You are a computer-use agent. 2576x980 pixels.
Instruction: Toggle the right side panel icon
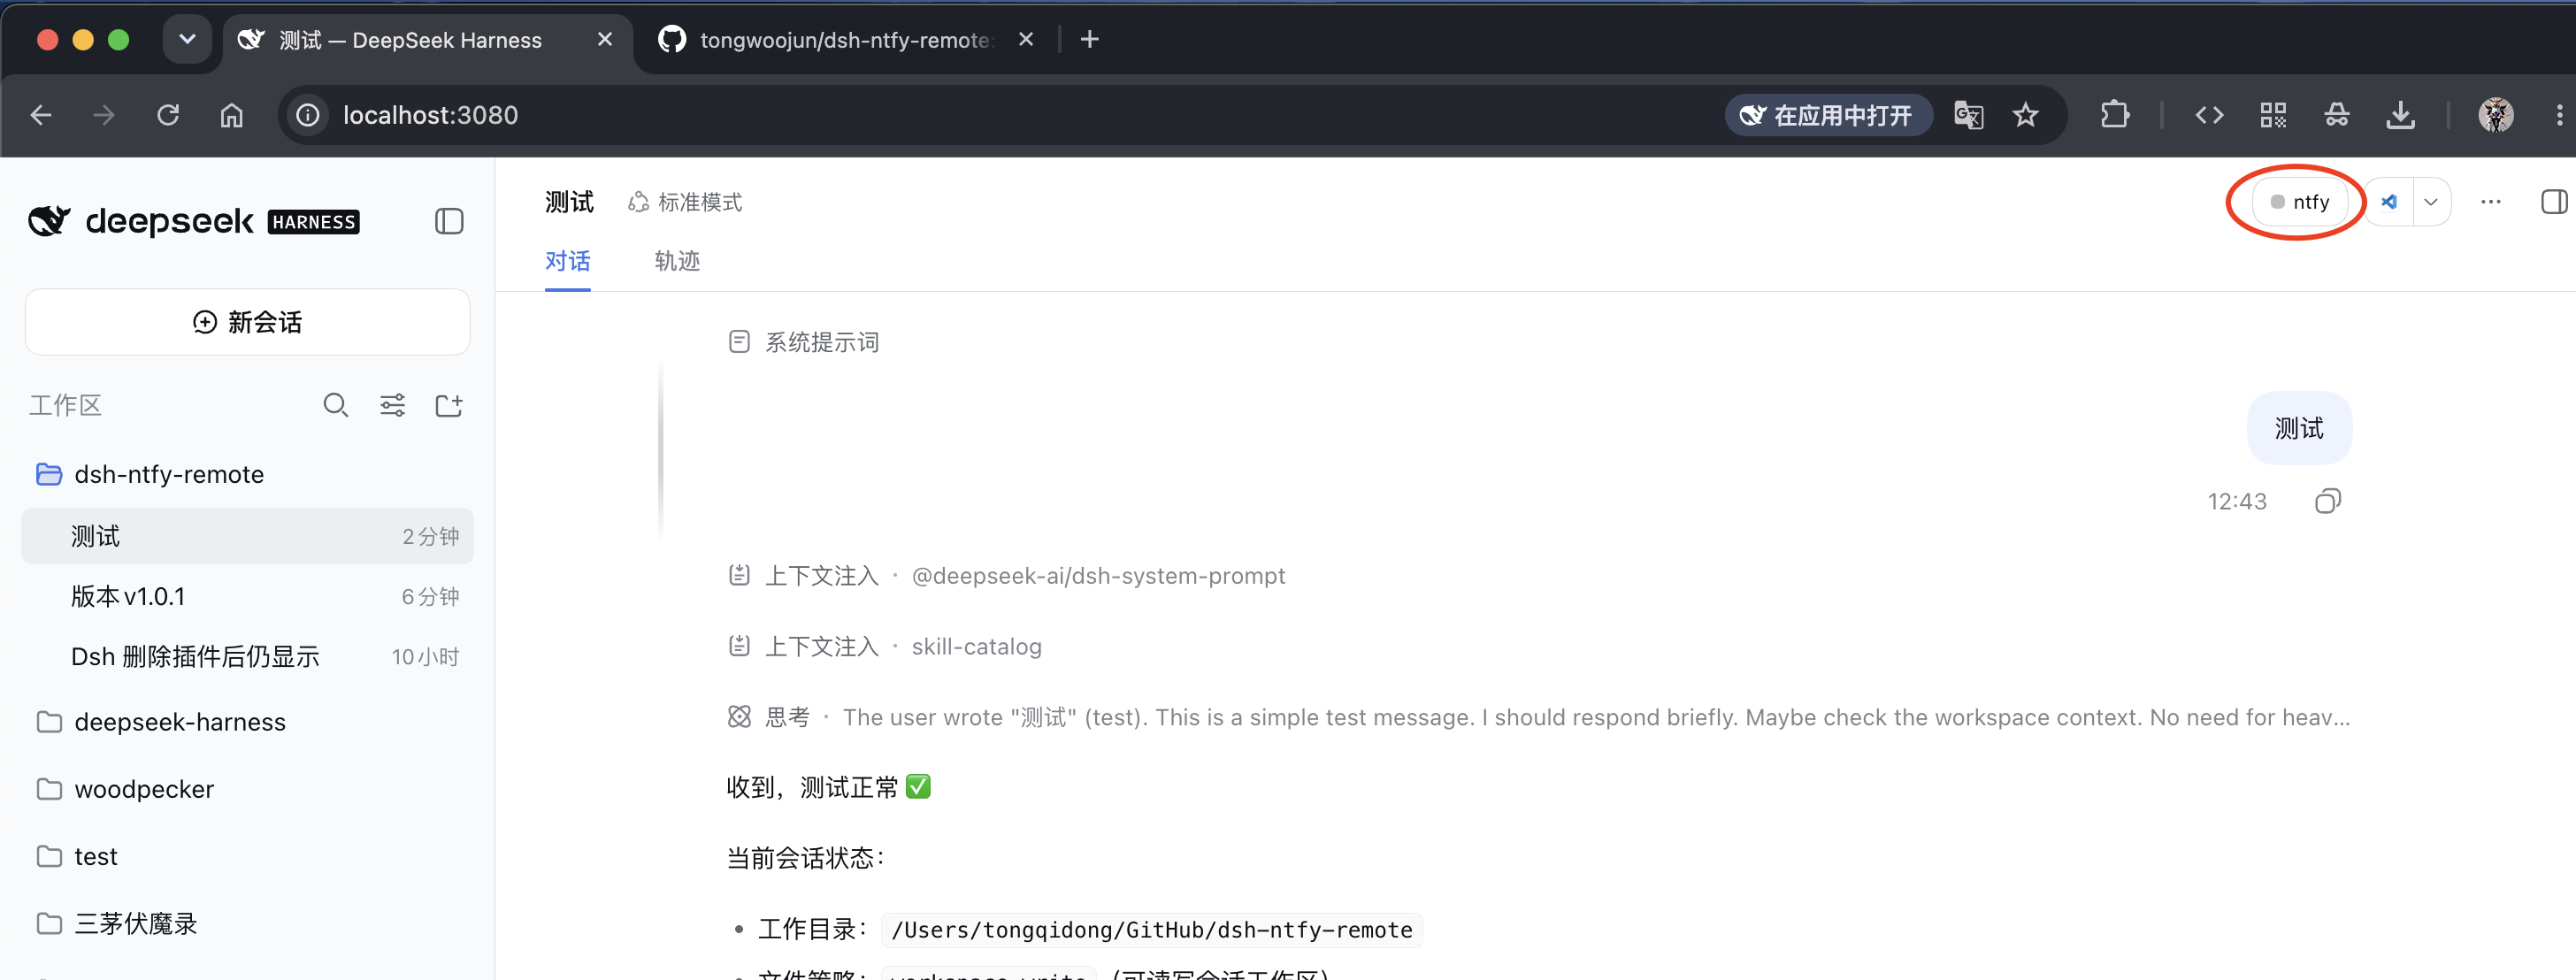pos(2553,202)
